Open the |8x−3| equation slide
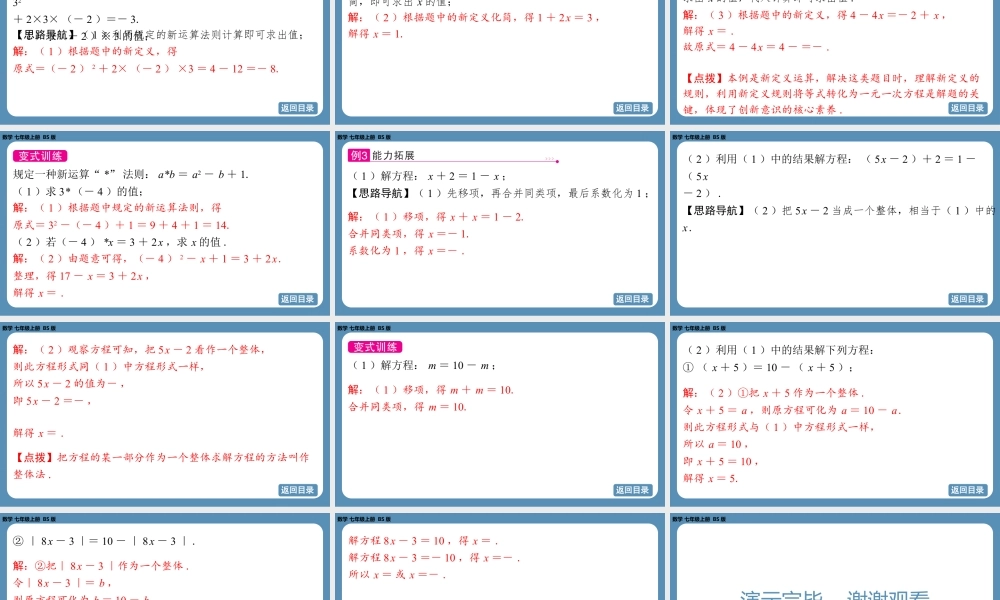 tap(166, 565)
